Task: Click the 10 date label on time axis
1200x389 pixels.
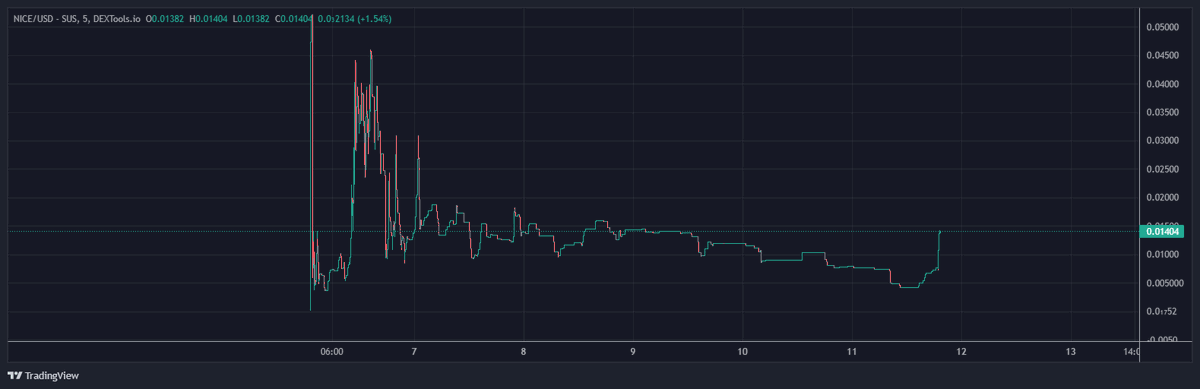Action: 742,352
